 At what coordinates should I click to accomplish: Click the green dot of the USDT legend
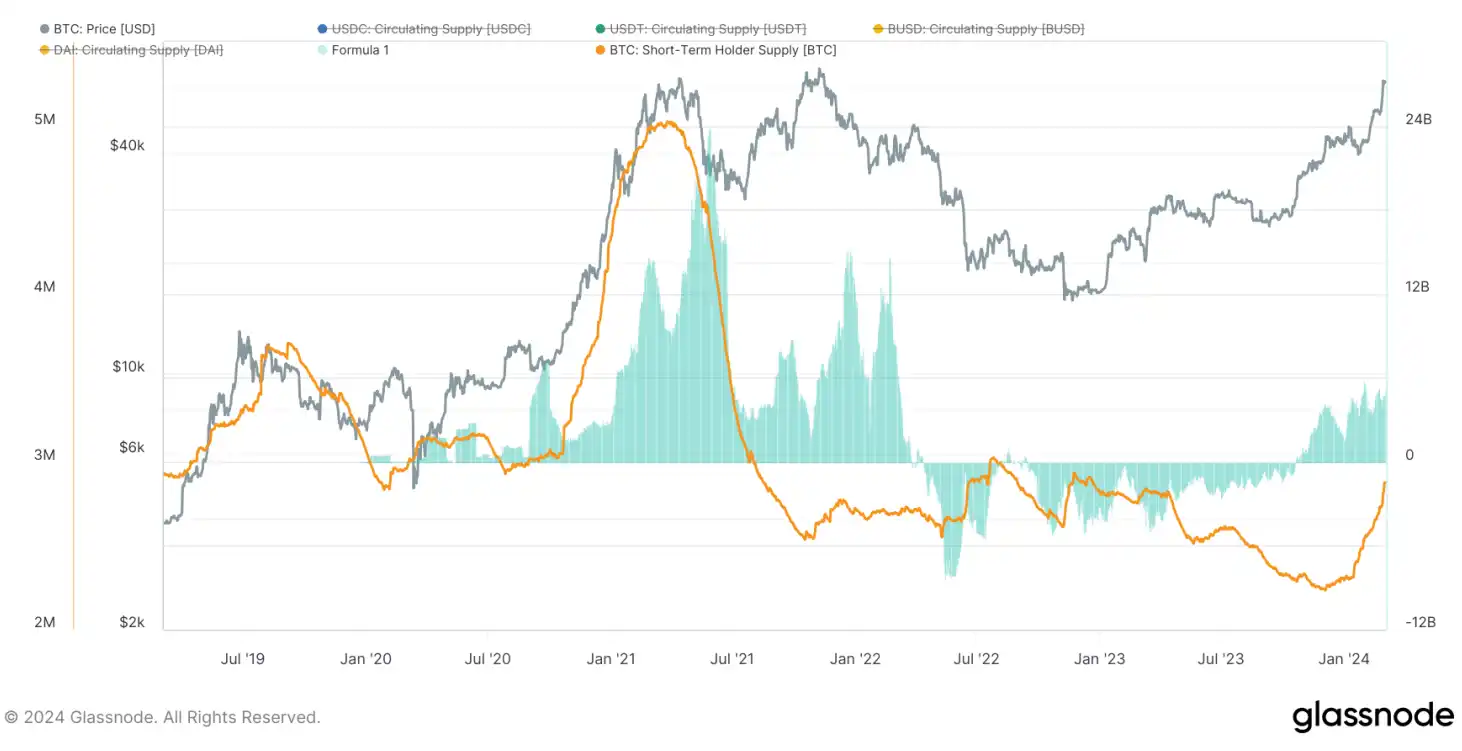coord(600,29)
